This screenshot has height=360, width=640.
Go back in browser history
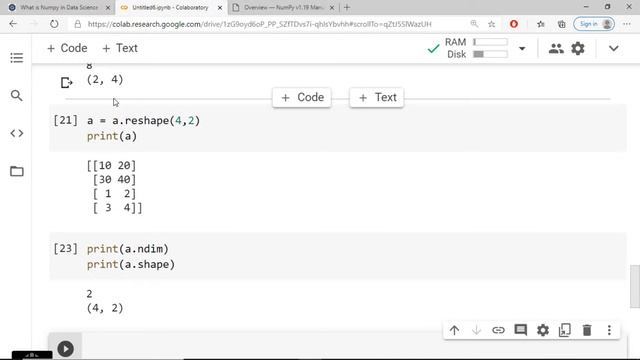point(13,24)
